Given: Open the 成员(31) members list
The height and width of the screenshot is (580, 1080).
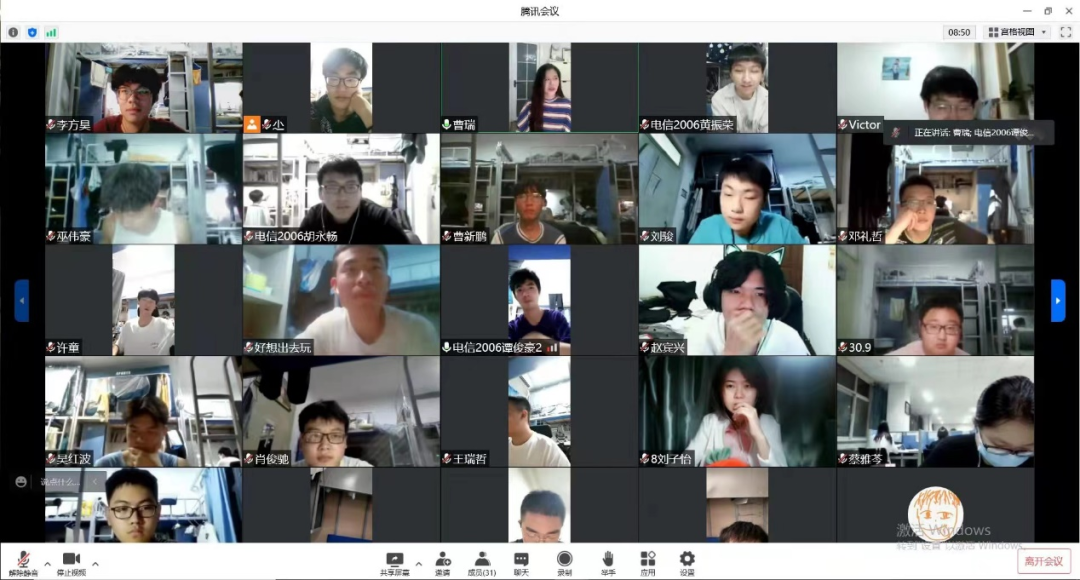Looking at the screenshot, I should [481, 563].
